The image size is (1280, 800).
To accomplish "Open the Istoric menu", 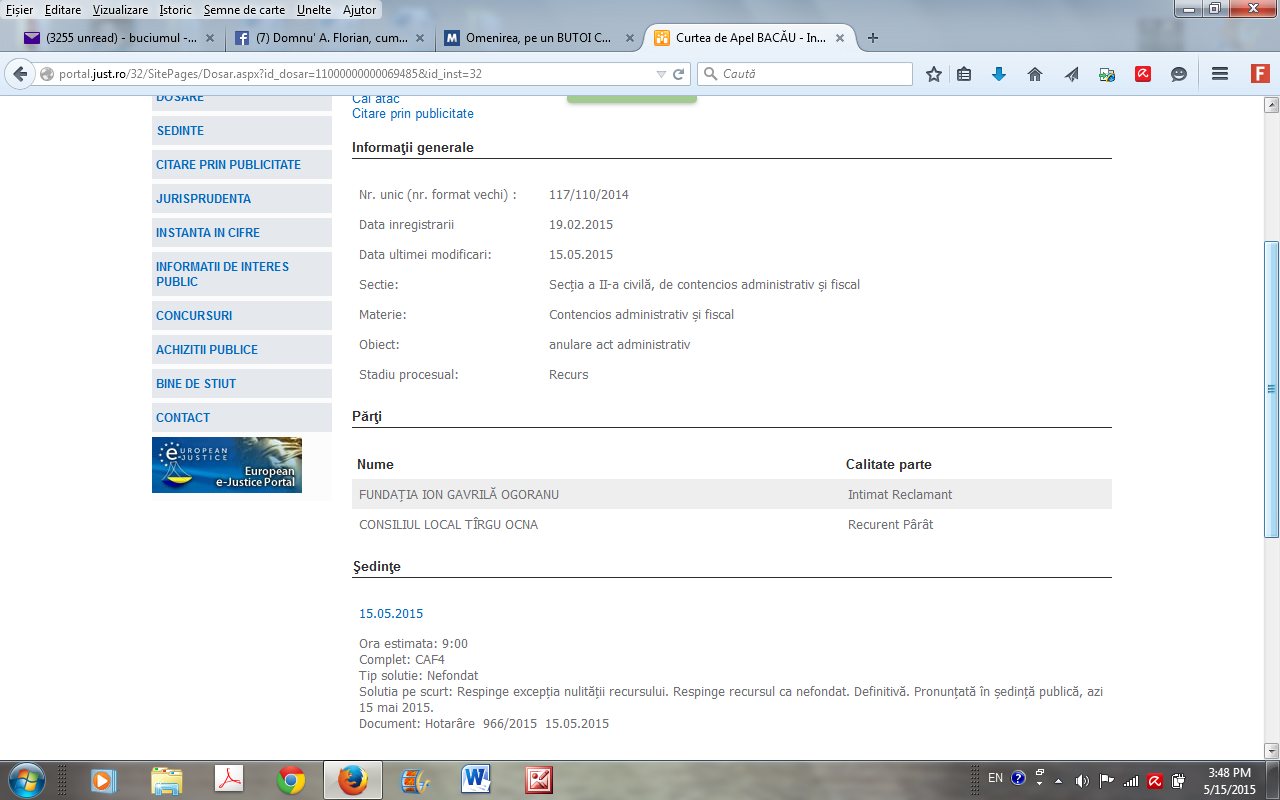I will pyautogui.click(x=175, y=10).
